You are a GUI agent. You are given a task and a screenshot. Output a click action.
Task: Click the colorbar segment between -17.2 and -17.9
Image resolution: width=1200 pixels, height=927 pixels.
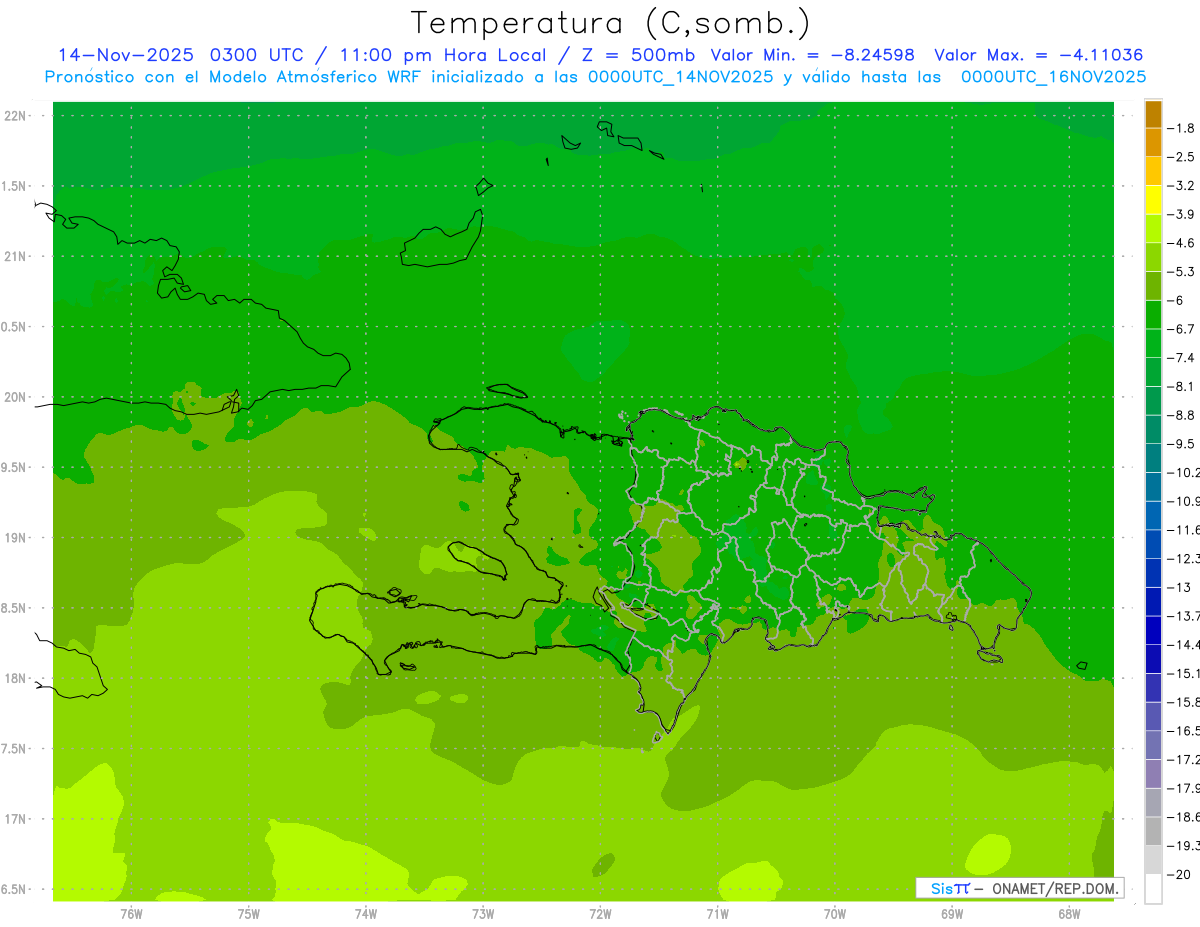(x=1153, y=774)
